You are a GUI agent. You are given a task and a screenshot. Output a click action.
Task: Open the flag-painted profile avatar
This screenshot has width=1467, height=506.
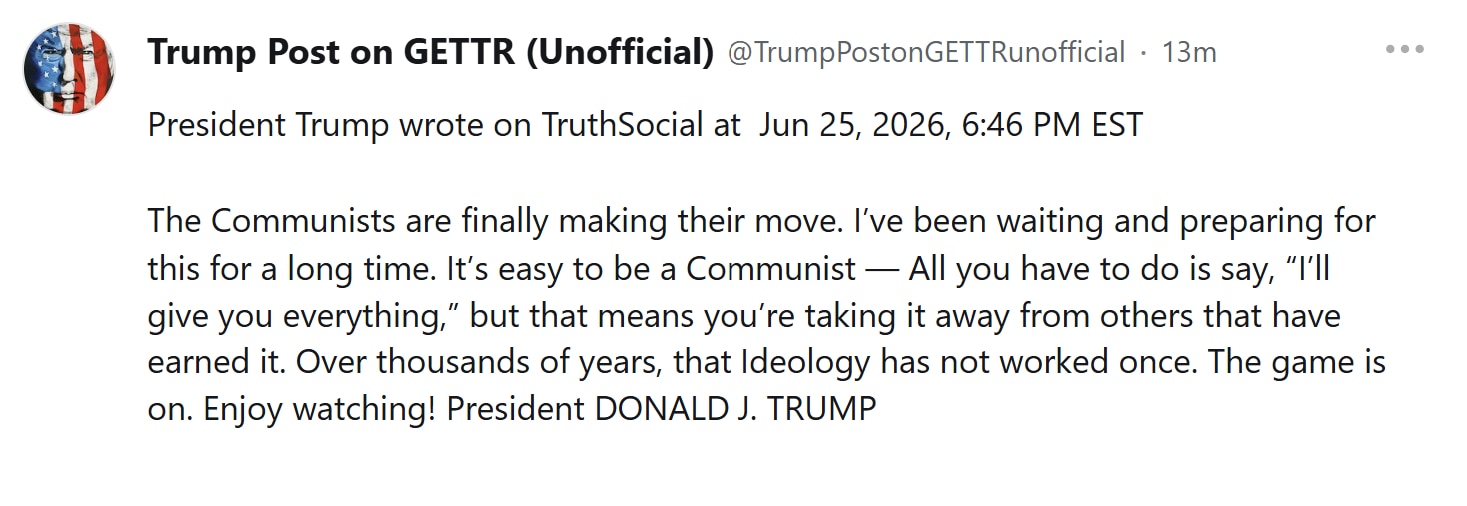pos(68,68)
